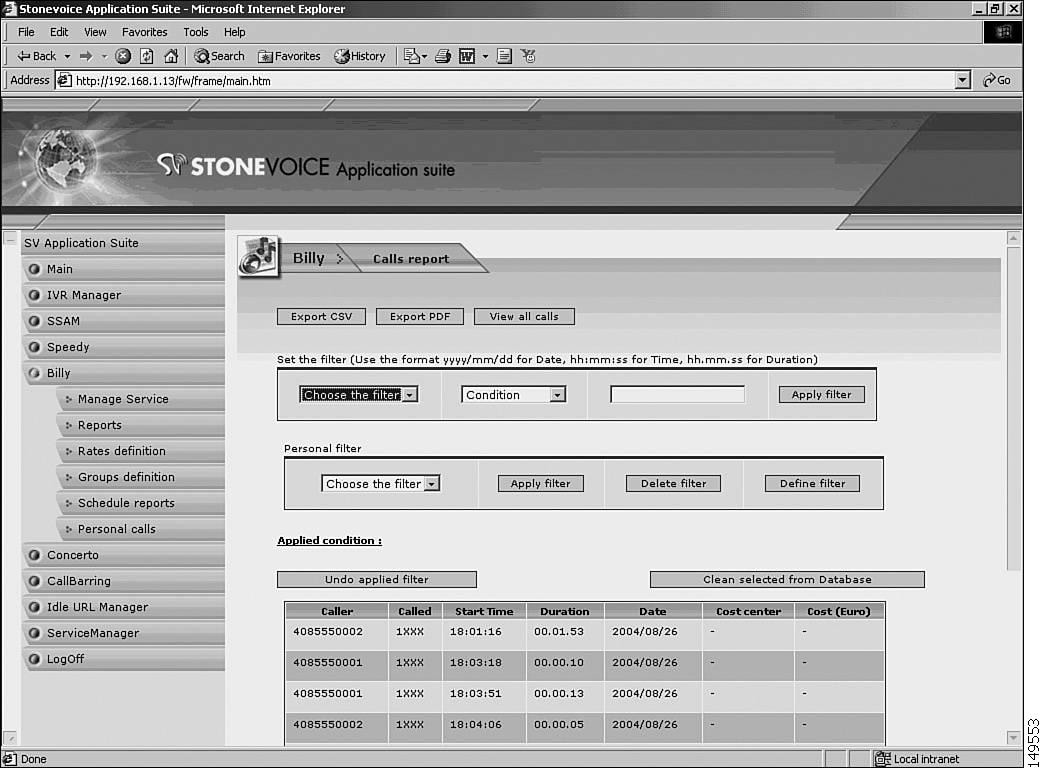
Task: Open the Tools menu
Action: click(195, 32)
